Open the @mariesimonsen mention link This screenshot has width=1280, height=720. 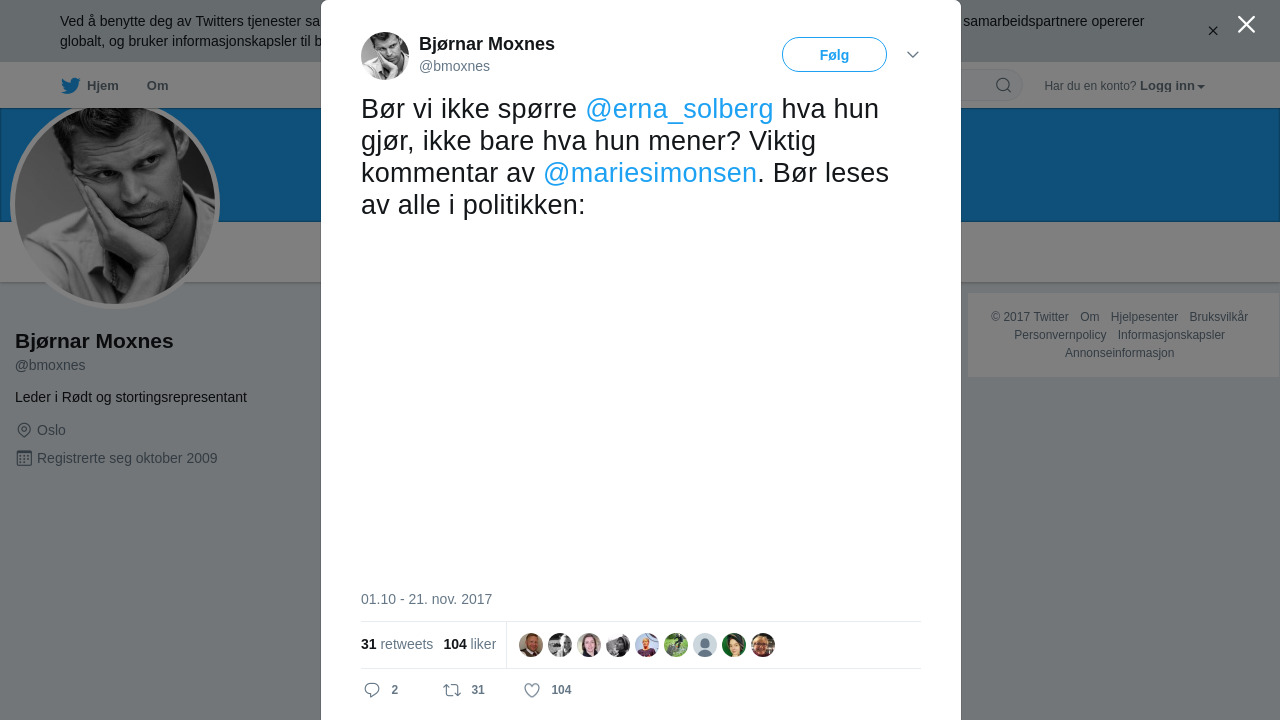[x=650, y=173]
